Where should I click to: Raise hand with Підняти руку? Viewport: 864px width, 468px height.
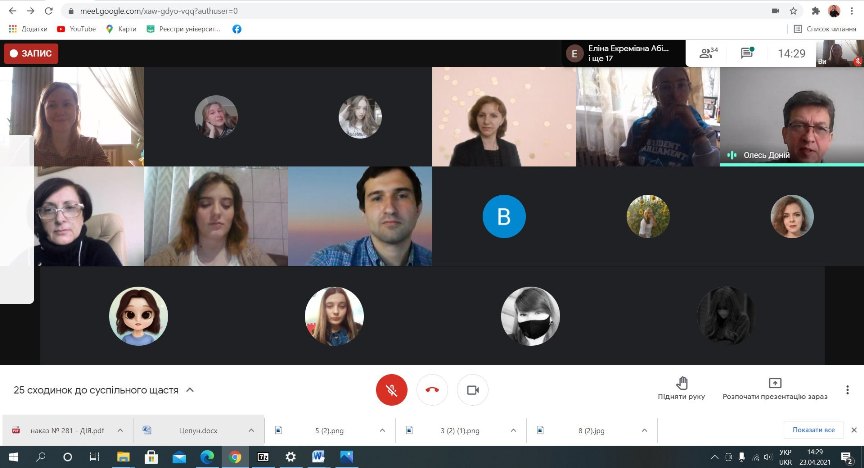click(x=682, y=388)
